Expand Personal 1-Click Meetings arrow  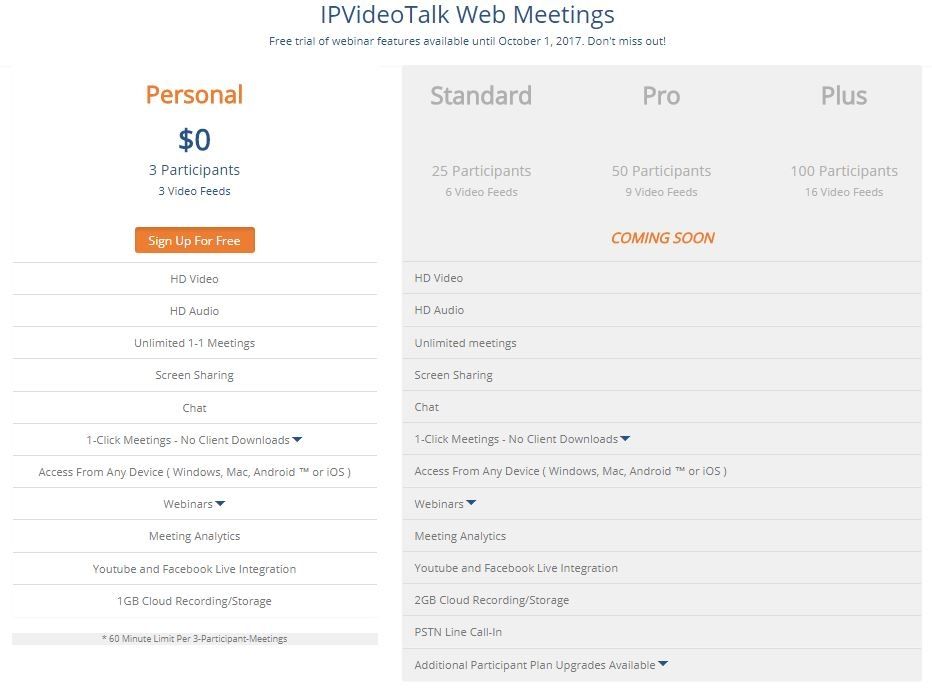pyautogui.click(x=297, y=440)
